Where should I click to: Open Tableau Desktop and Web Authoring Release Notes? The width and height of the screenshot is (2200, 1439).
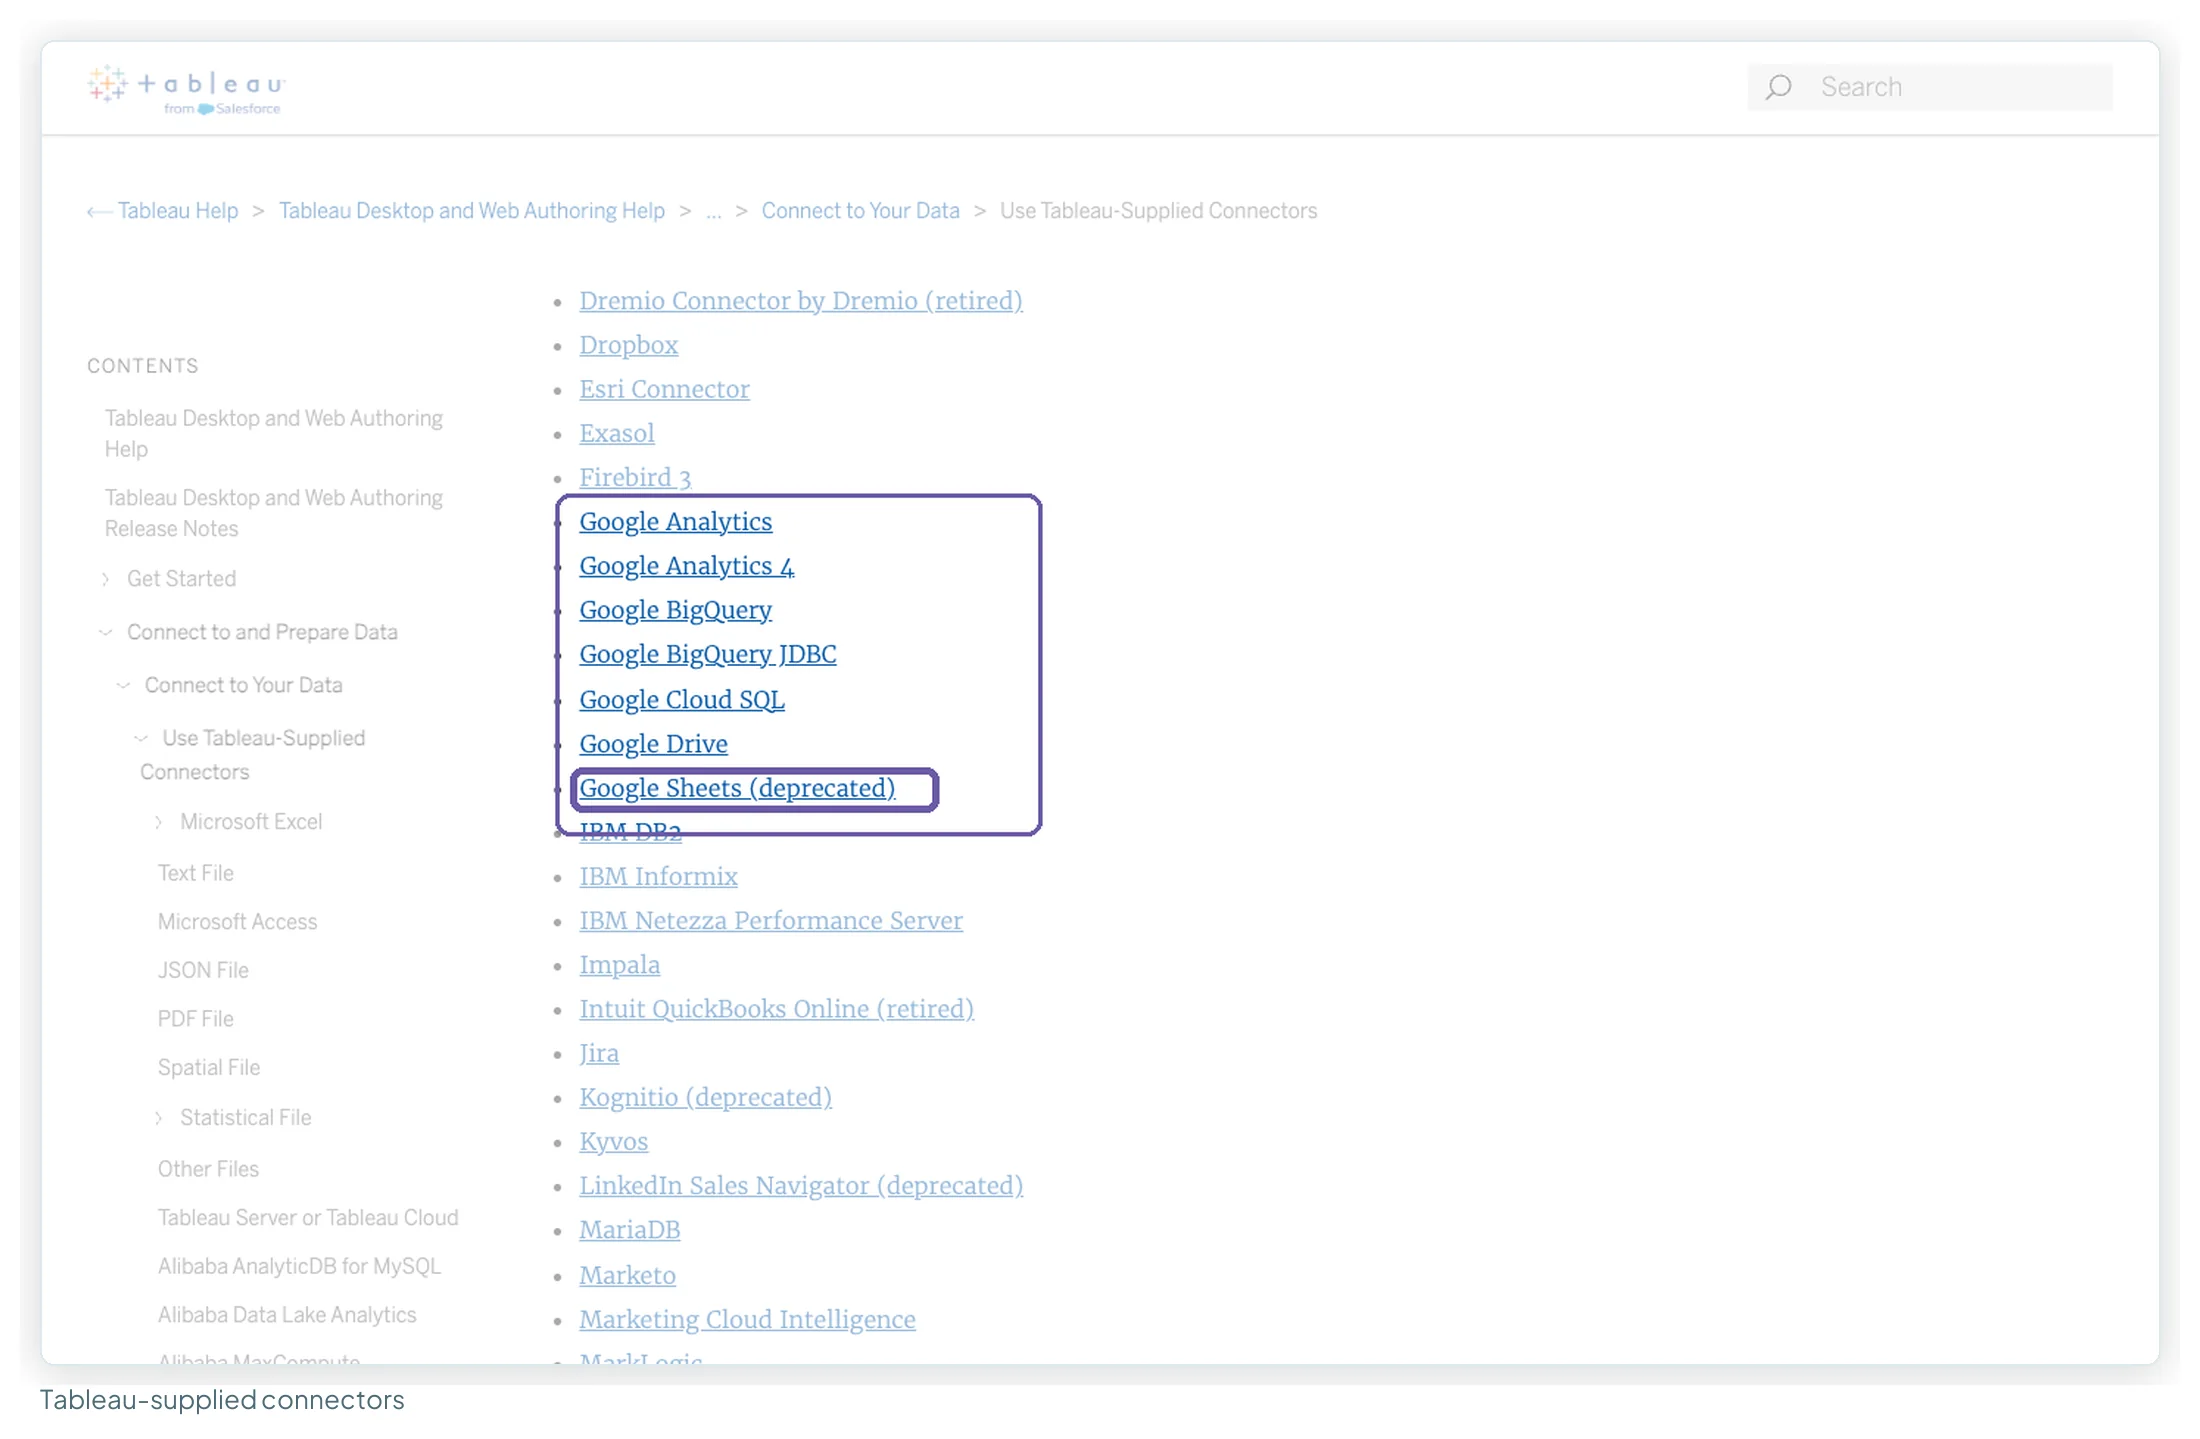tap(273, 513)
